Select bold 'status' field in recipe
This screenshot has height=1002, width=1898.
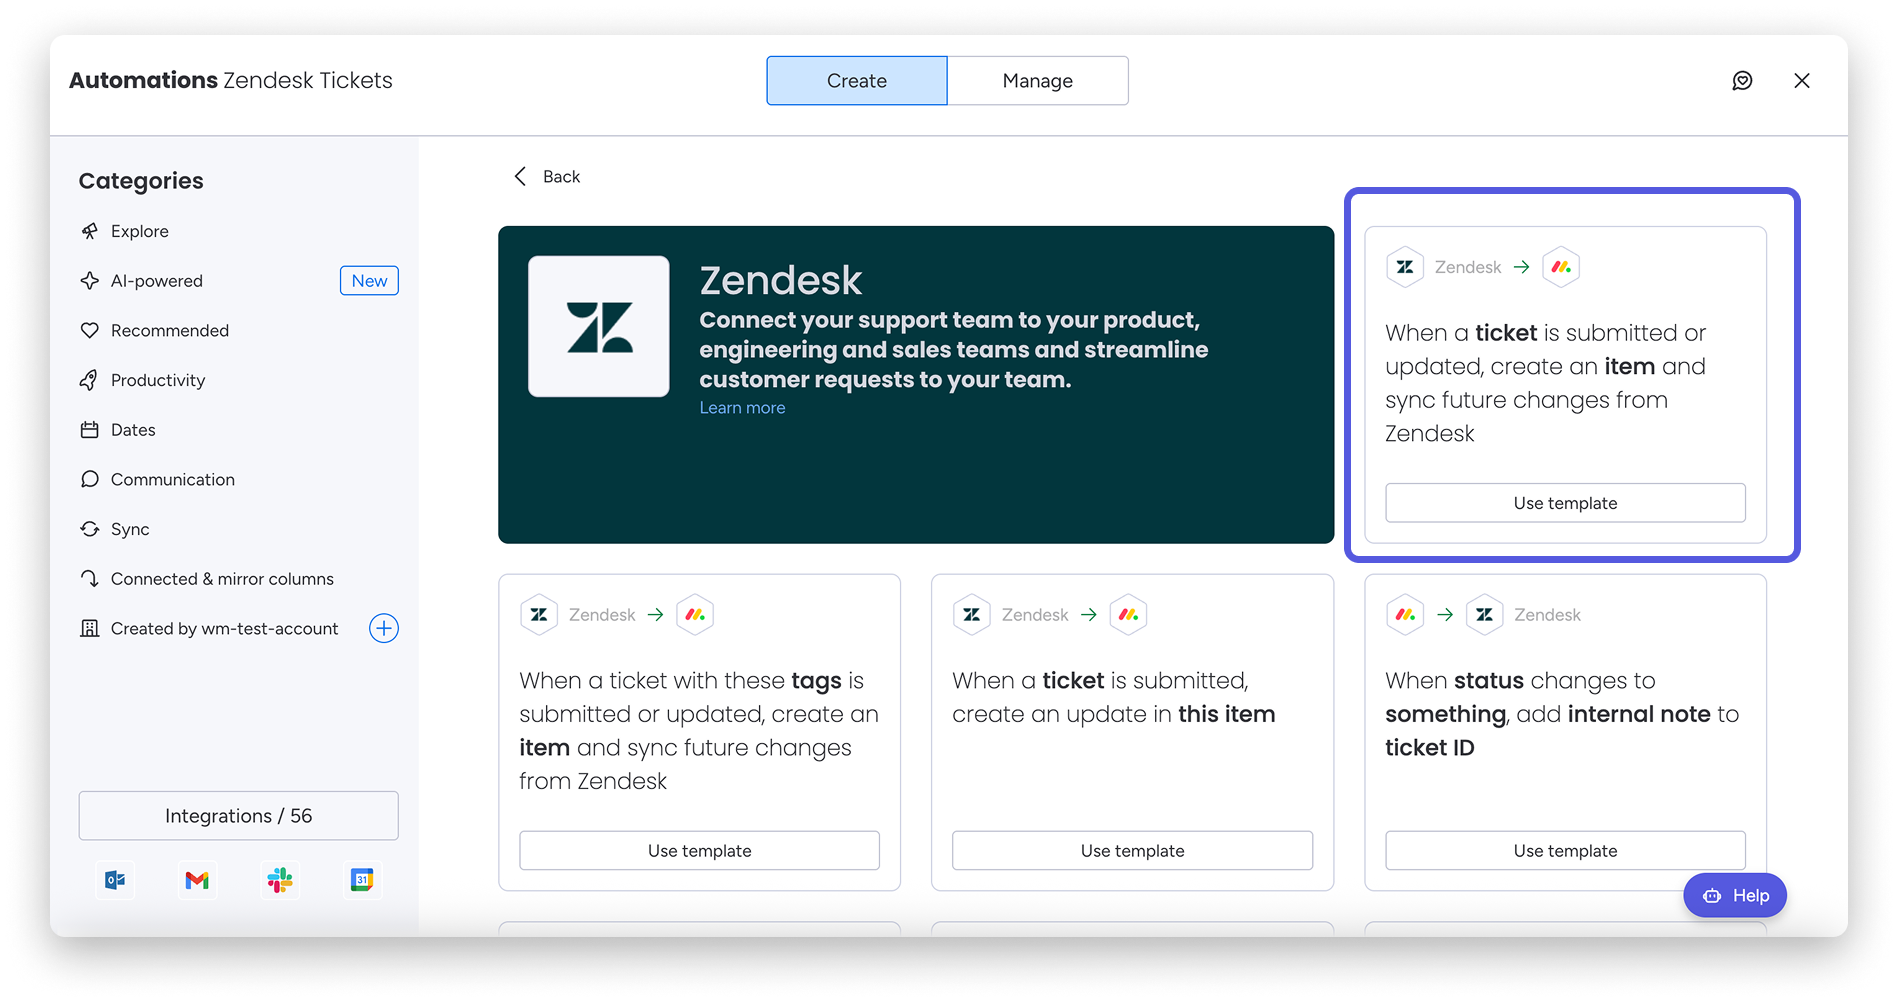point(1489,681)
